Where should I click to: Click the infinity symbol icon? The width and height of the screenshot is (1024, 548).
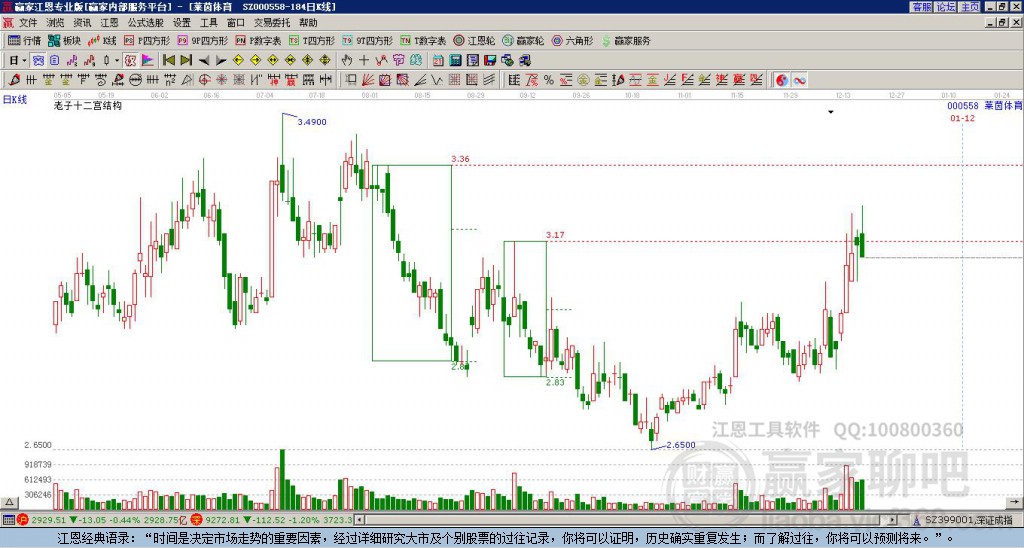click(799, 80)
